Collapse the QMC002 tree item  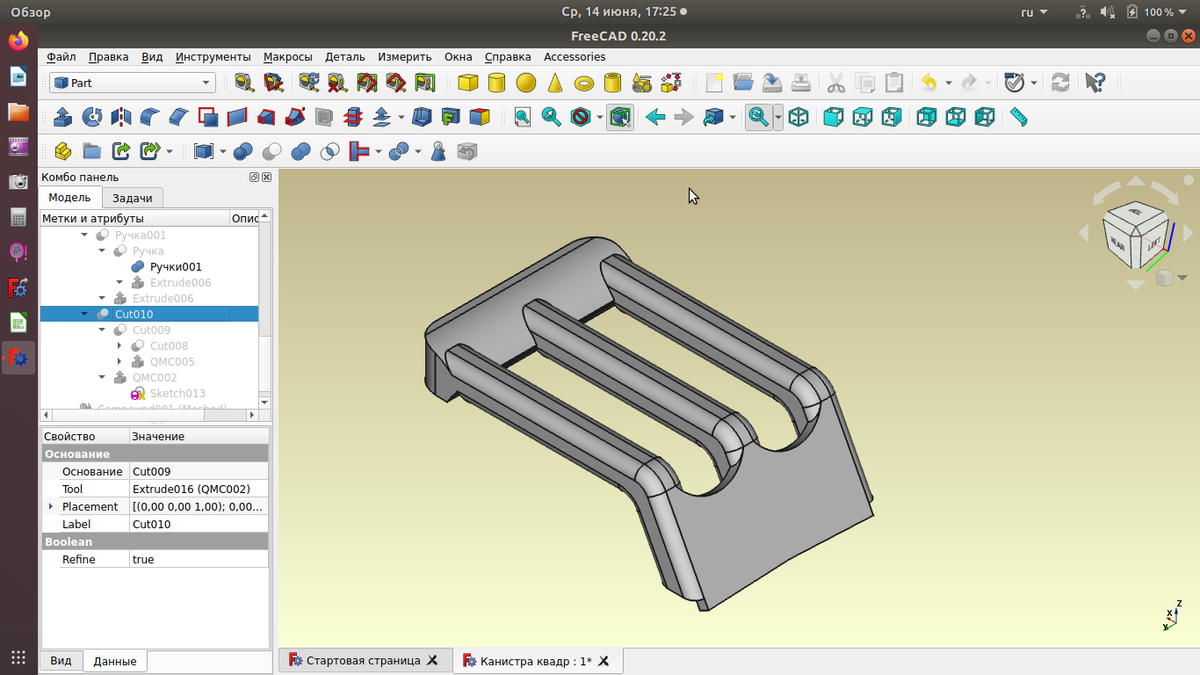102,378
